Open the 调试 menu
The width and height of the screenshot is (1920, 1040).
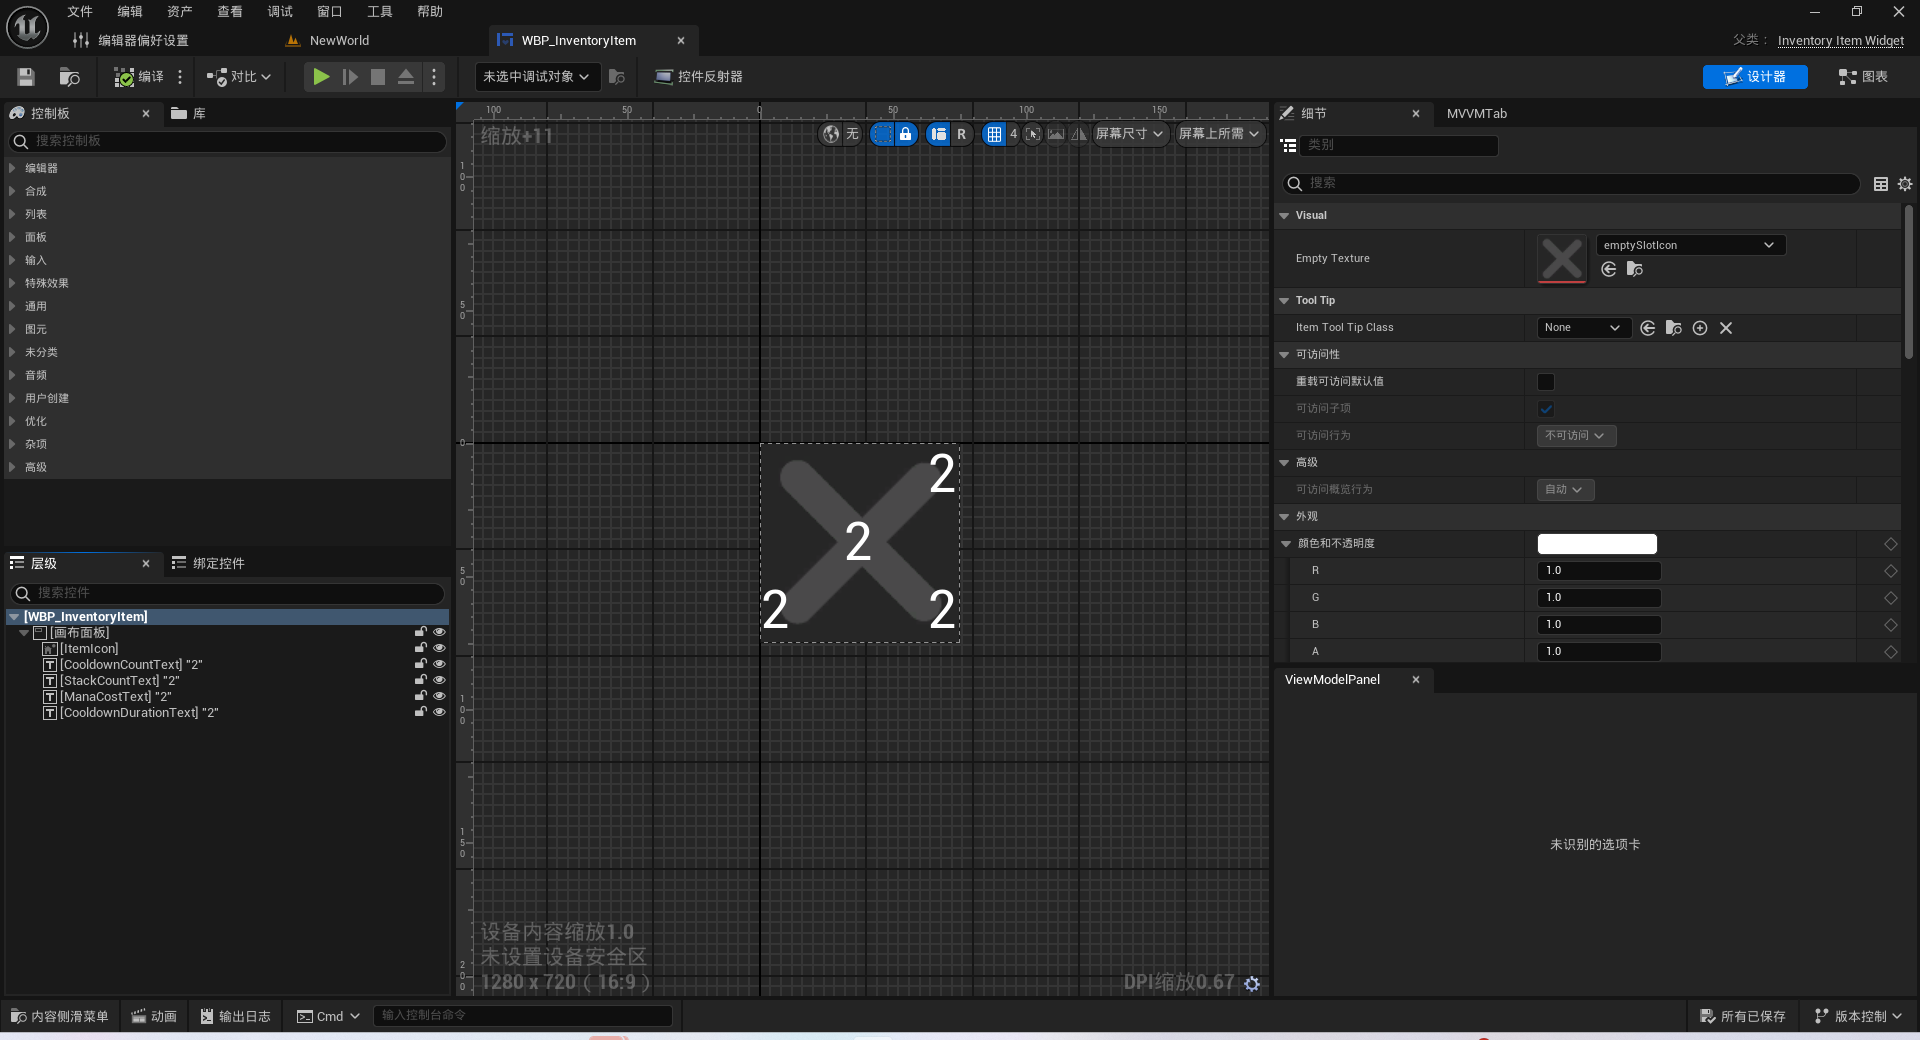[x=280, y=11]
